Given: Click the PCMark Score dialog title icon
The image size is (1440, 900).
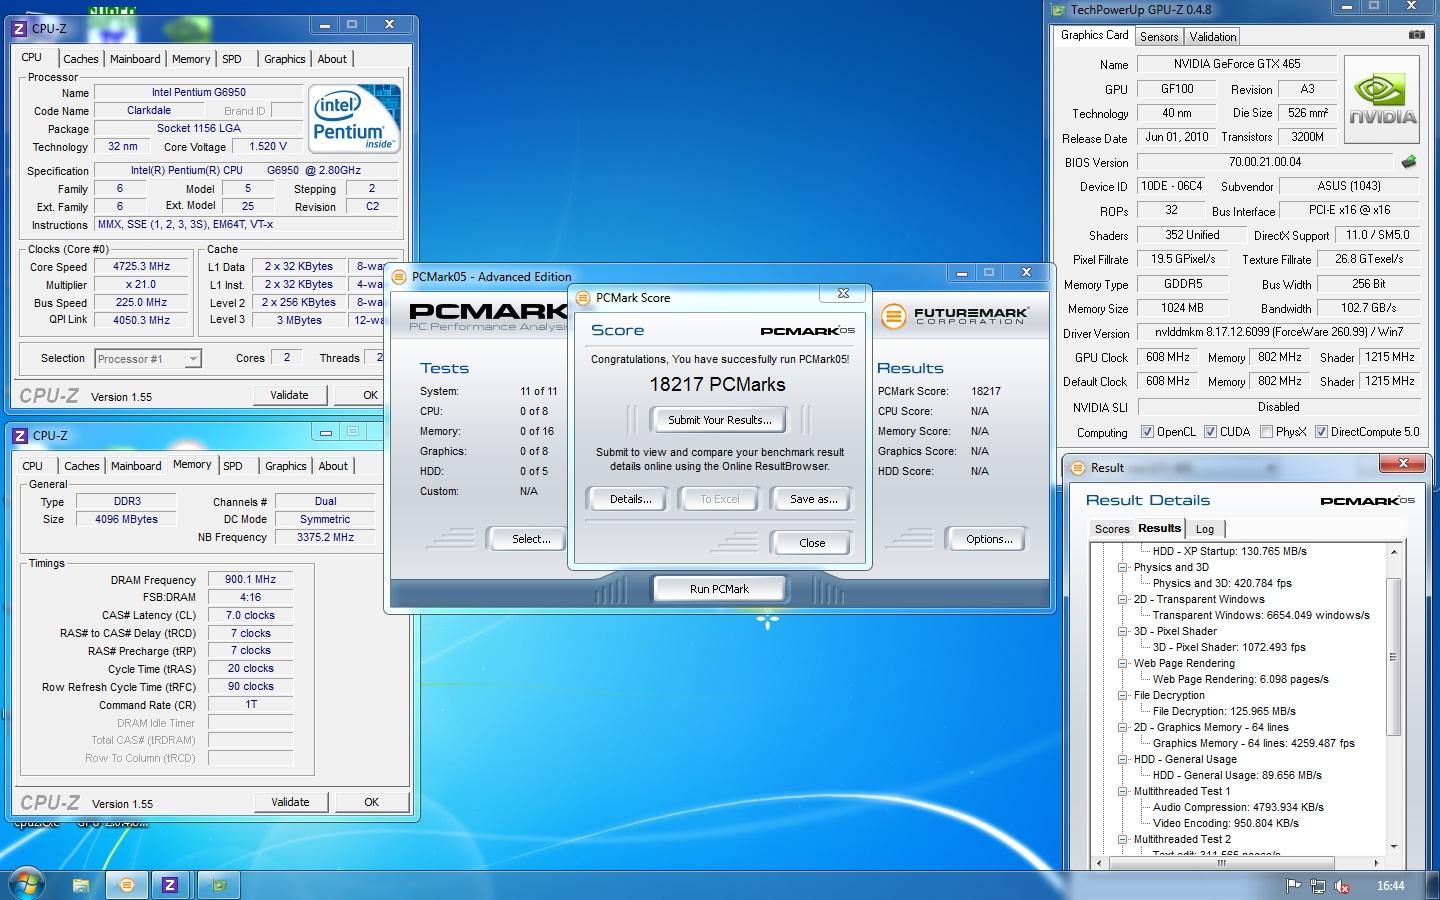Looking at the screenshot, I should (583, 297).
